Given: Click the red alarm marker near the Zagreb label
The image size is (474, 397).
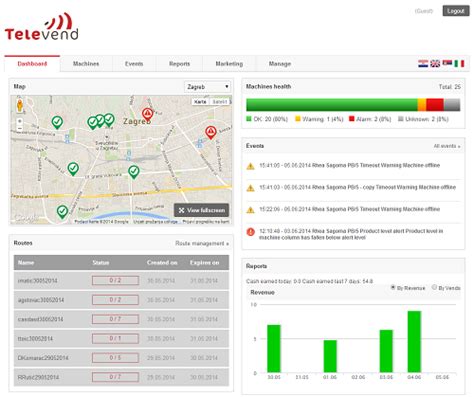Looking at the screenshot, I should coord(147,114).
